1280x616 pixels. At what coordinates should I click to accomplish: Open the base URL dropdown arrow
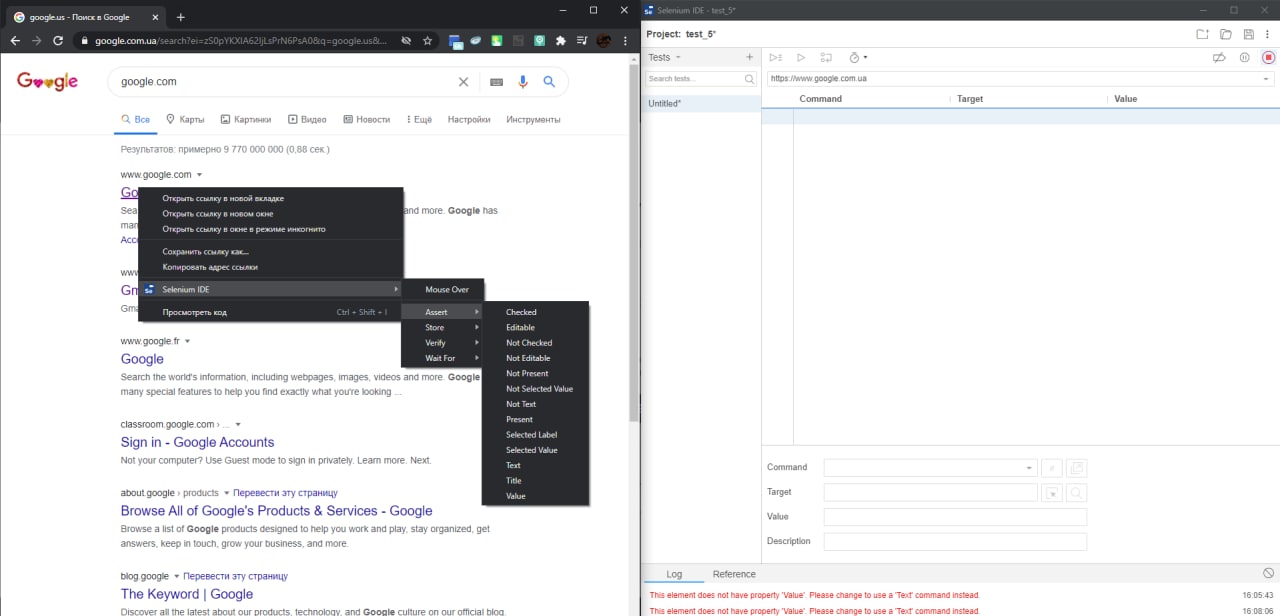[x=1266, y=78]
